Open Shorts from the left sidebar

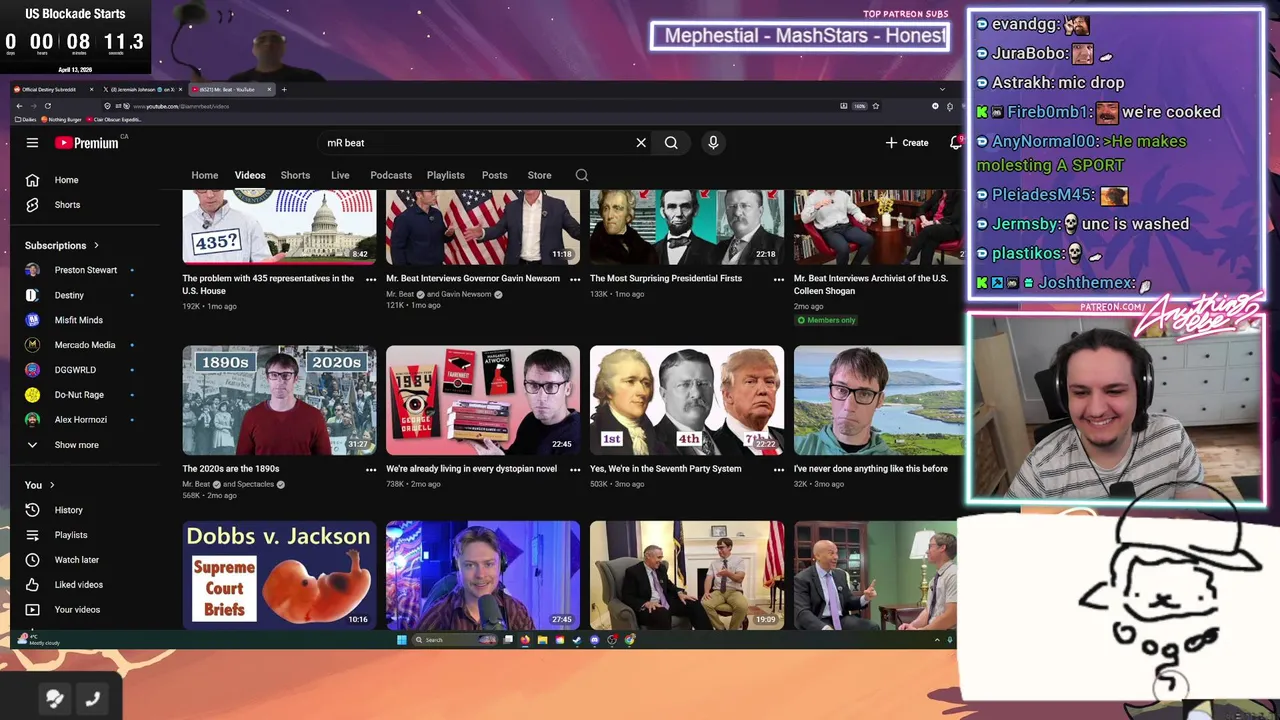pos(67,205)
